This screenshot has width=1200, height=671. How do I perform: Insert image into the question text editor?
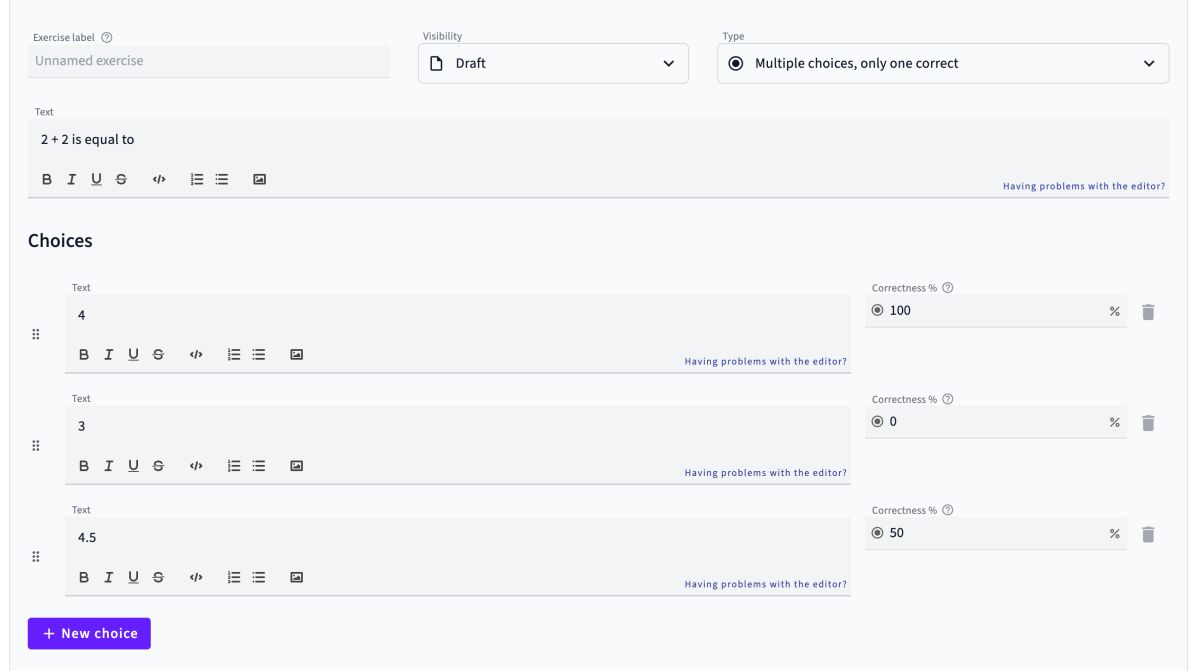pos(259,179)
